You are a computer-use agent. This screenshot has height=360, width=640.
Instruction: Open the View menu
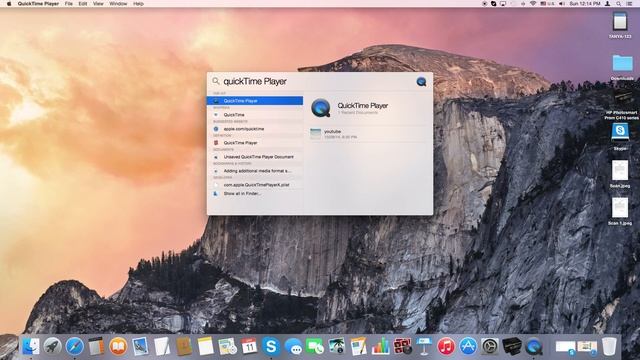98,4
